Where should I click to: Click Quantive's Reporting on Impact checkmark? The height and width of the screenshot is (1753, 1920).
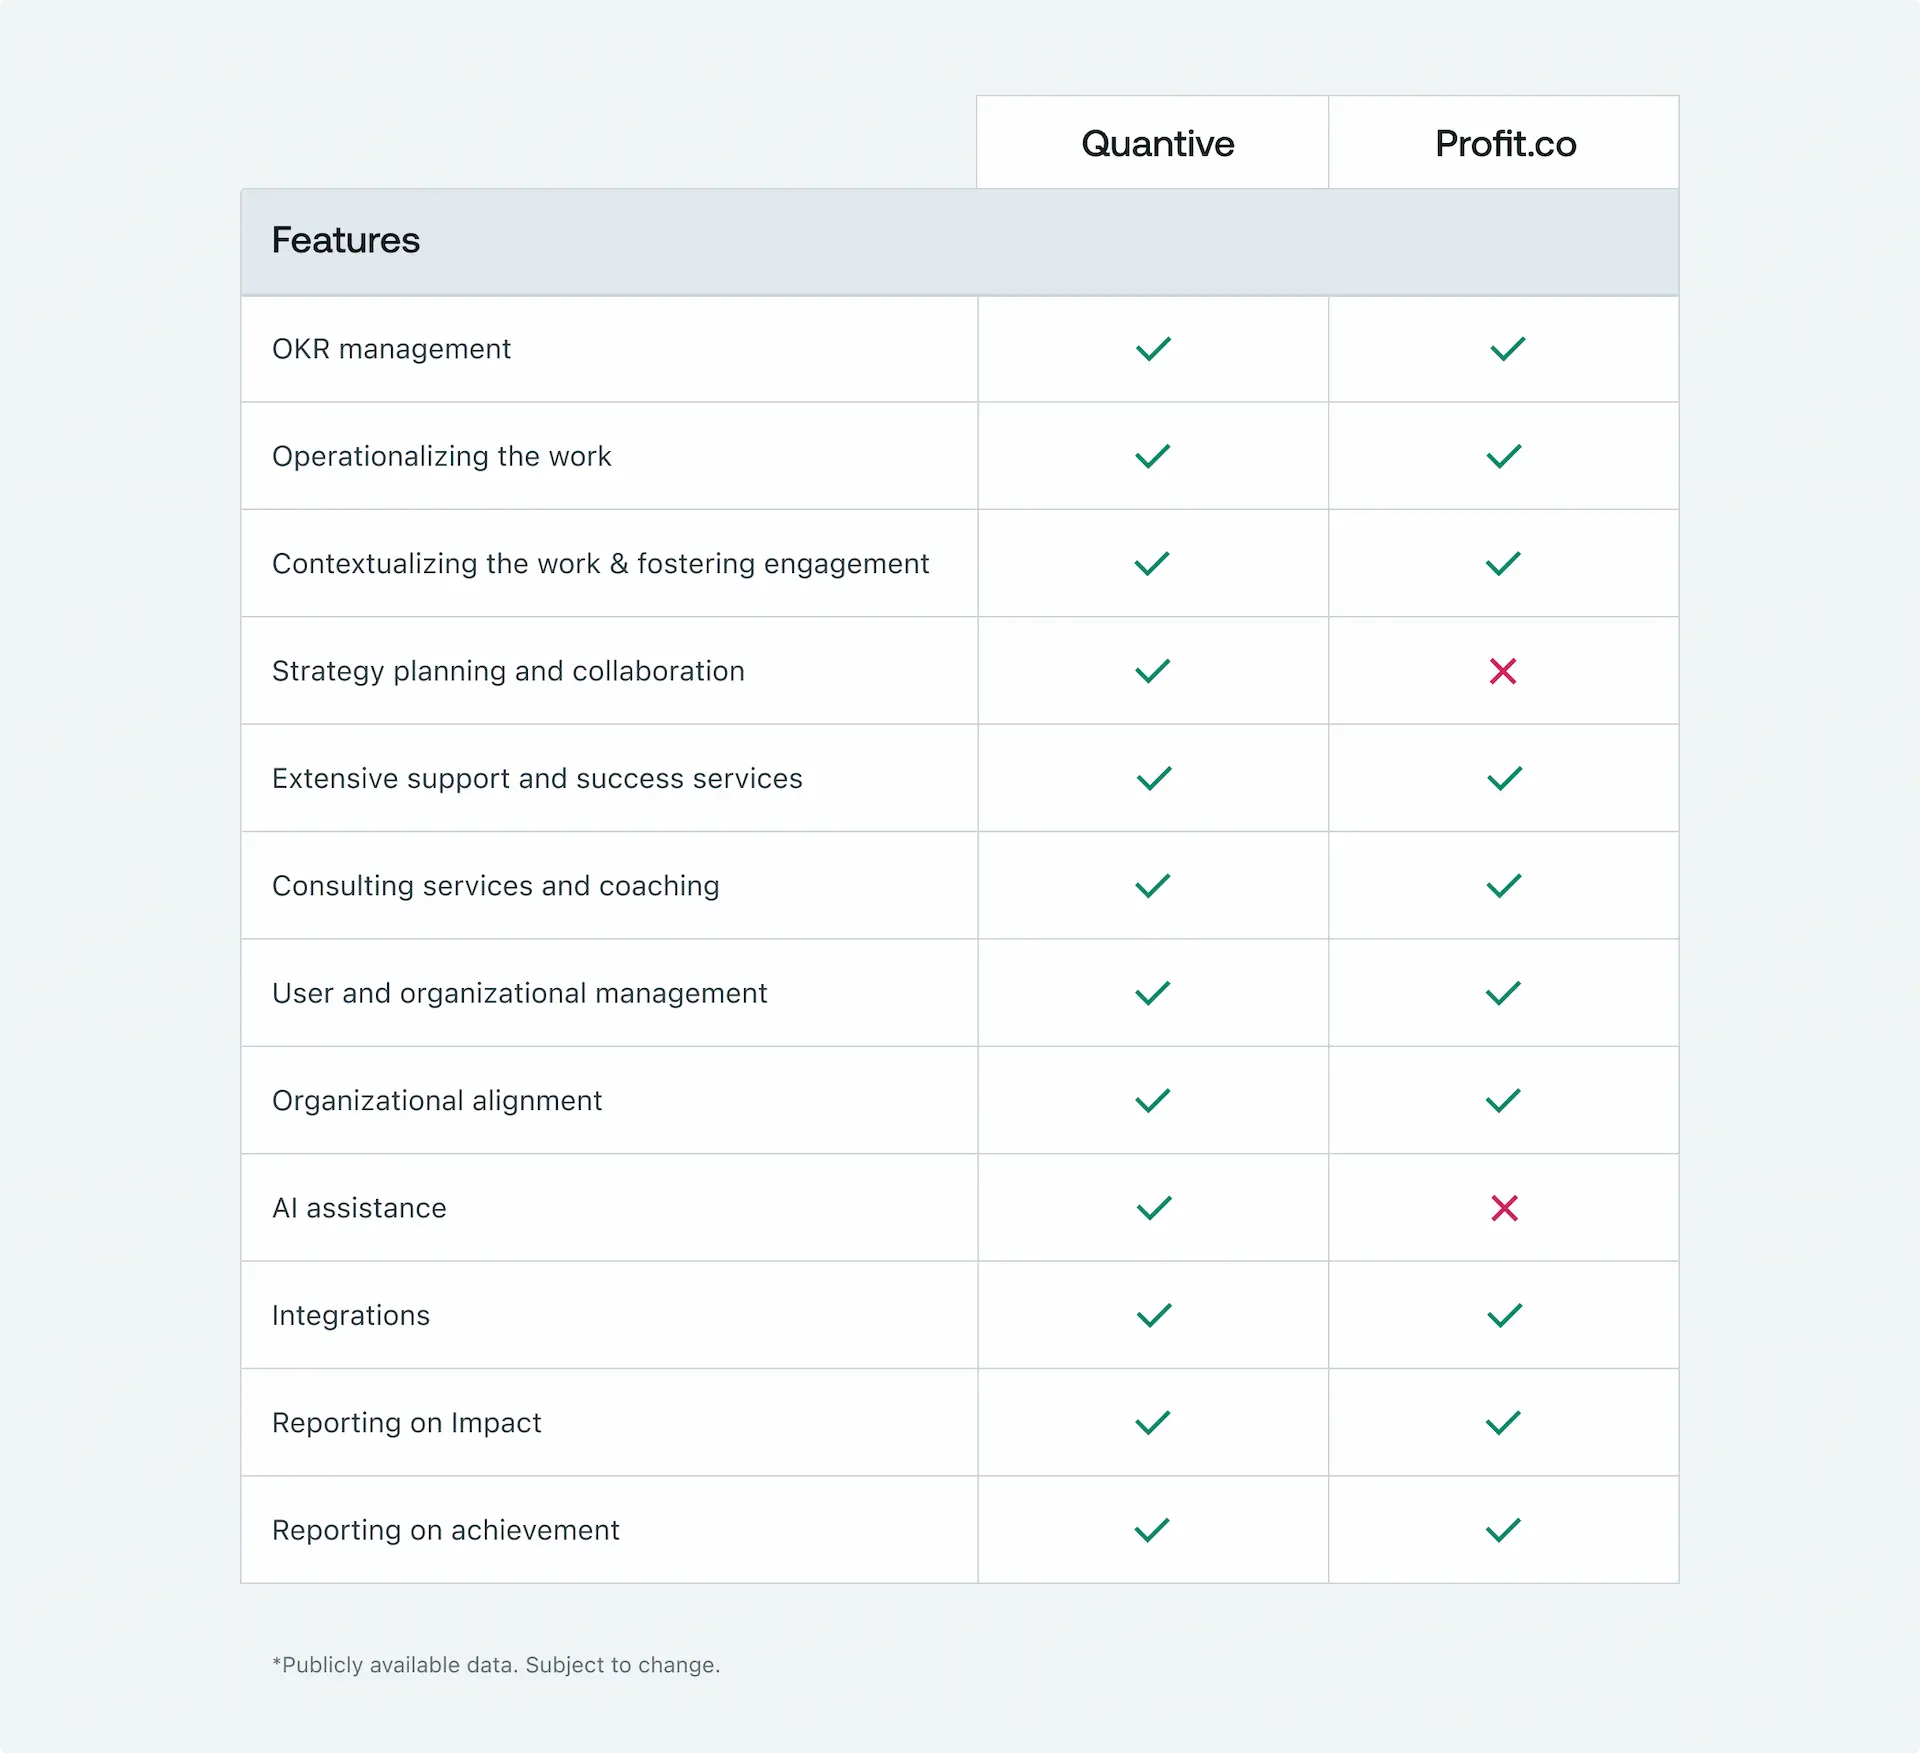[x=1153, y=1423]
